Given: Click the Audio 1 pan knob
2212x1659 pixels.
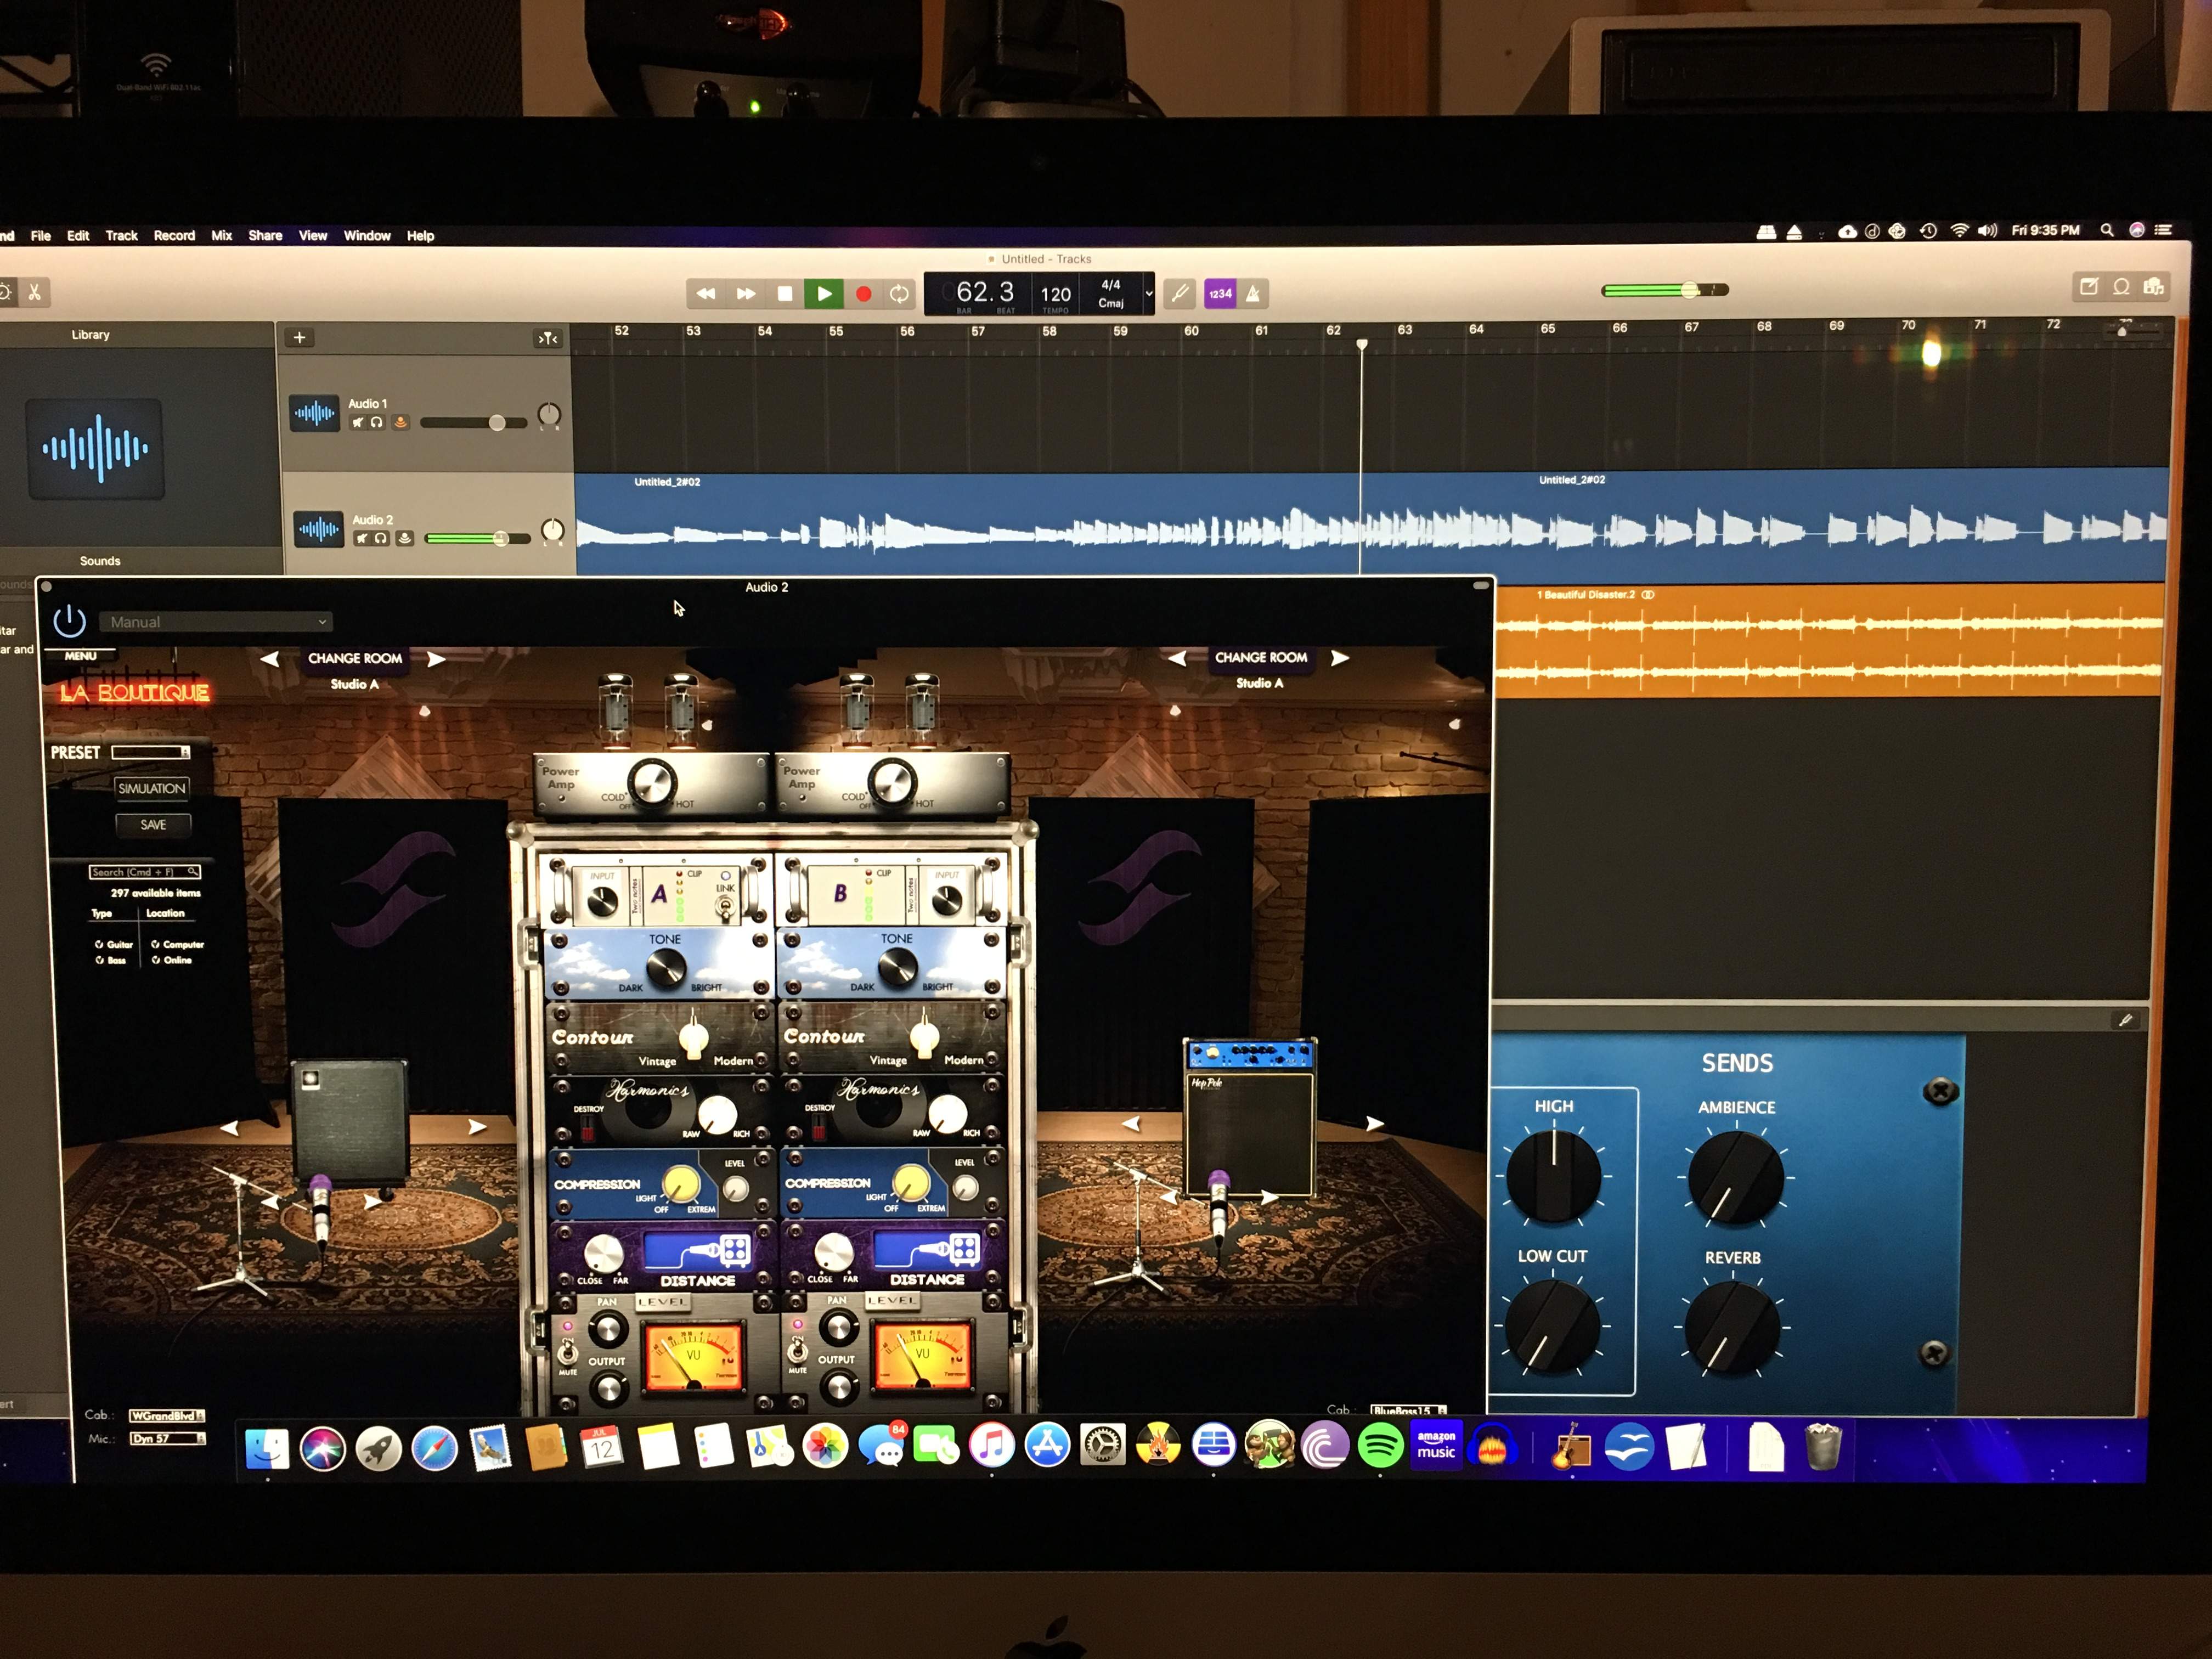Looking at the screenshot, I should pyautogui.click(x=549, y=415).
